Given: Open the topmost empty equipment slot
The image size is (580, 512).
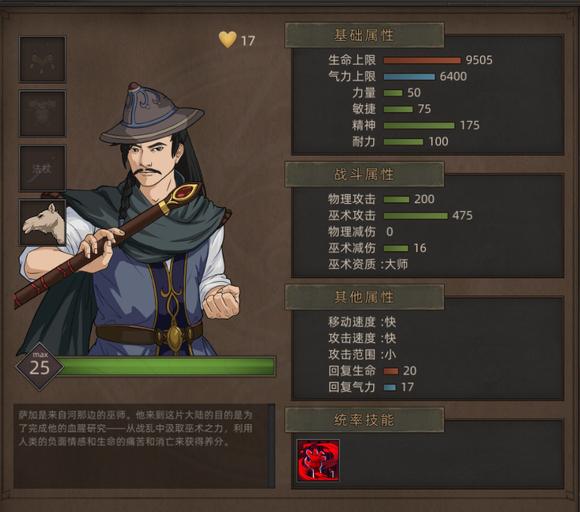Looking at the screenshot, I should 43,59.
